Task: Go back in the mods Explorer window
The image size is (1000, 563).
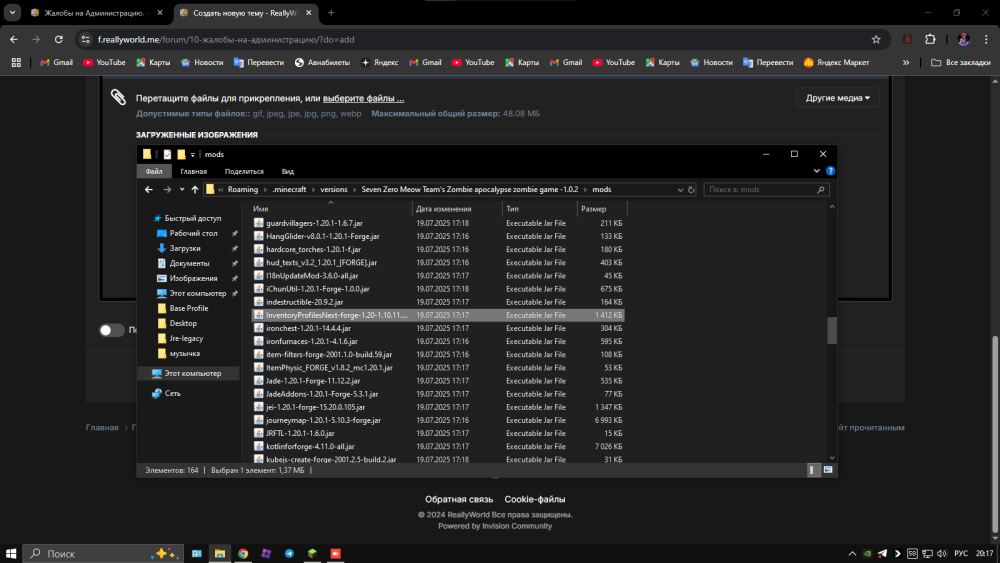Action: pos(149,189)
